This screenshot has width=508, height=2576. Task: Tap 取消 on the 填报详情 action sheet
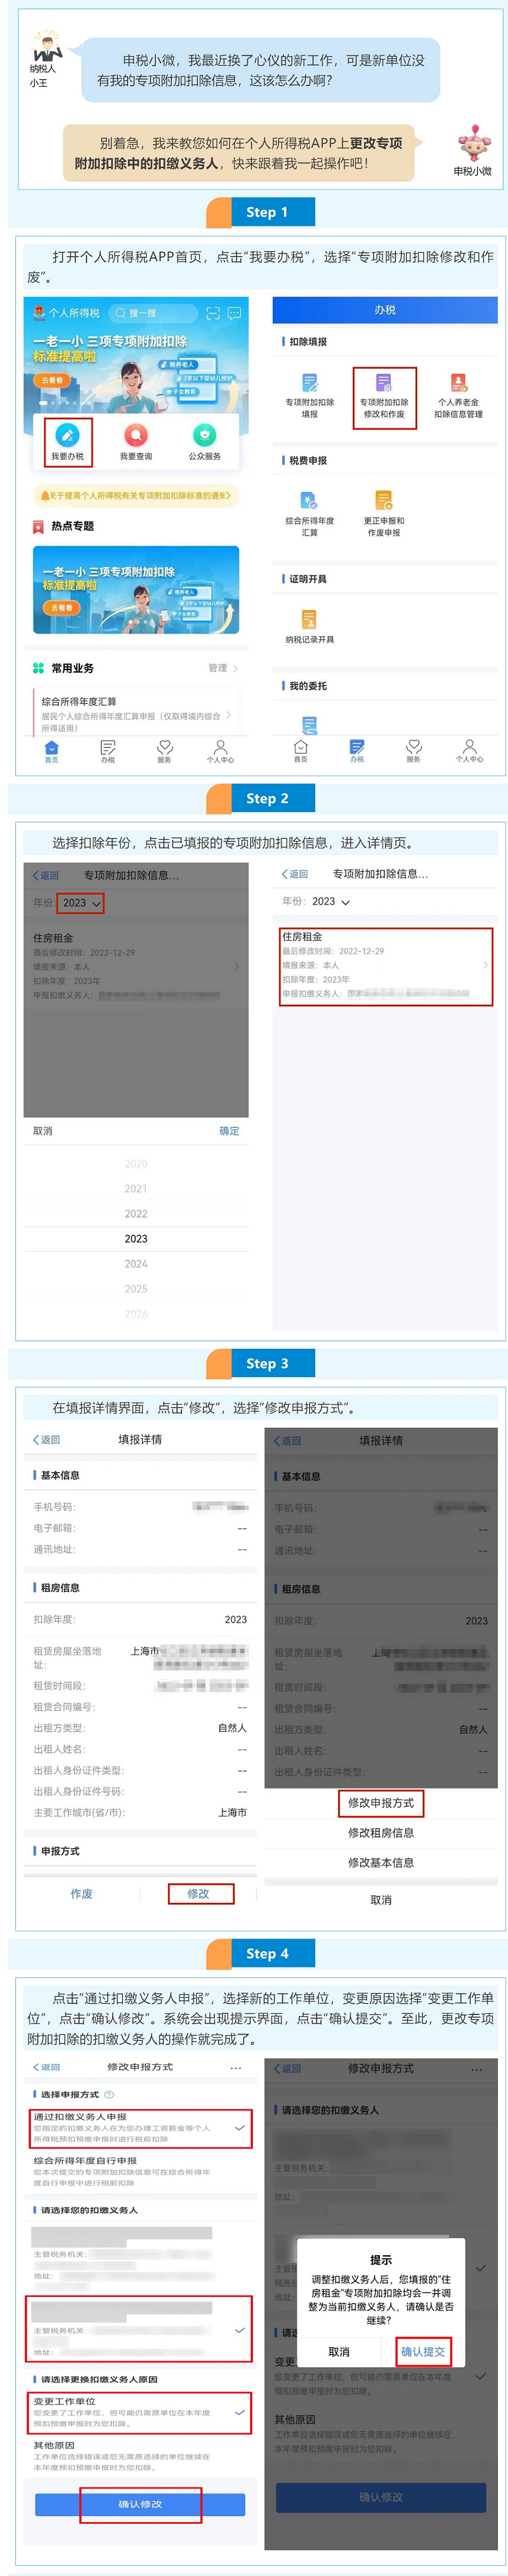[x=380, y=1899]
